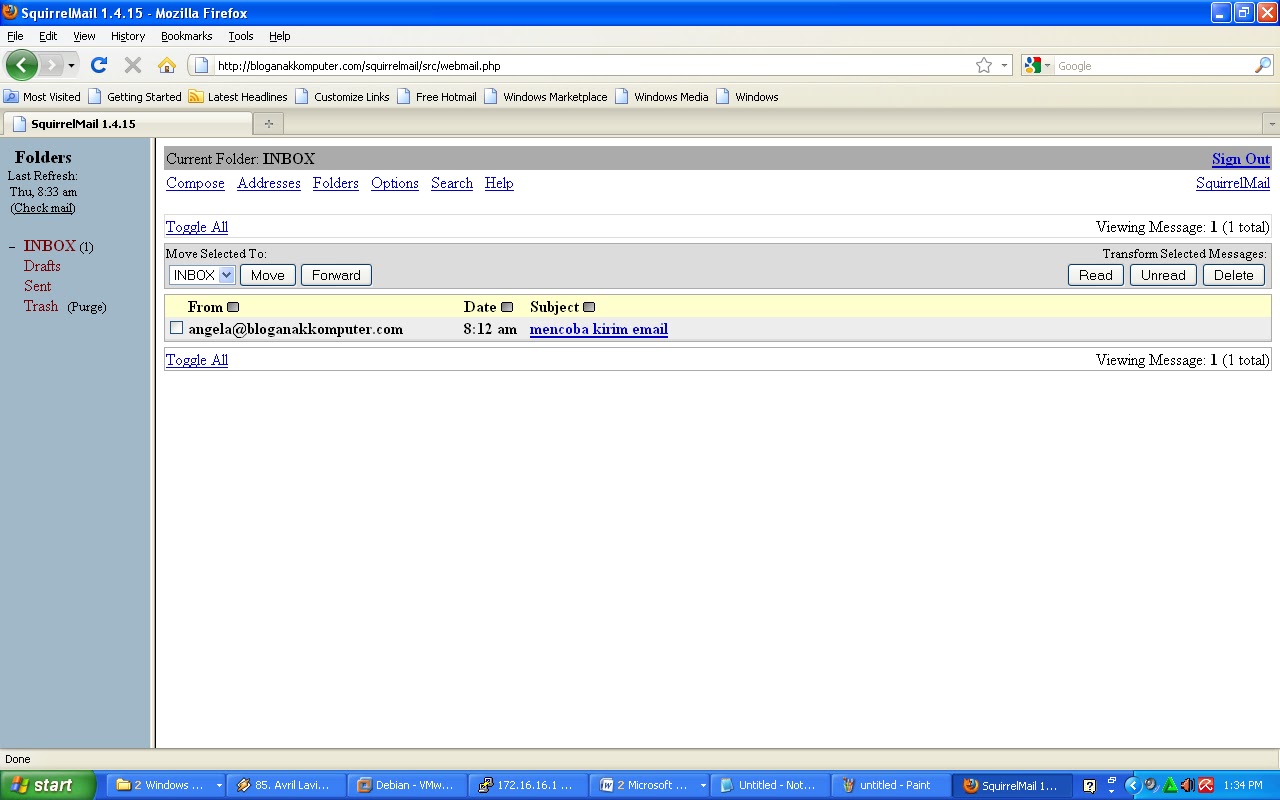
Task: Click the Firefox forward arrow button
Action: pos(52,65)
